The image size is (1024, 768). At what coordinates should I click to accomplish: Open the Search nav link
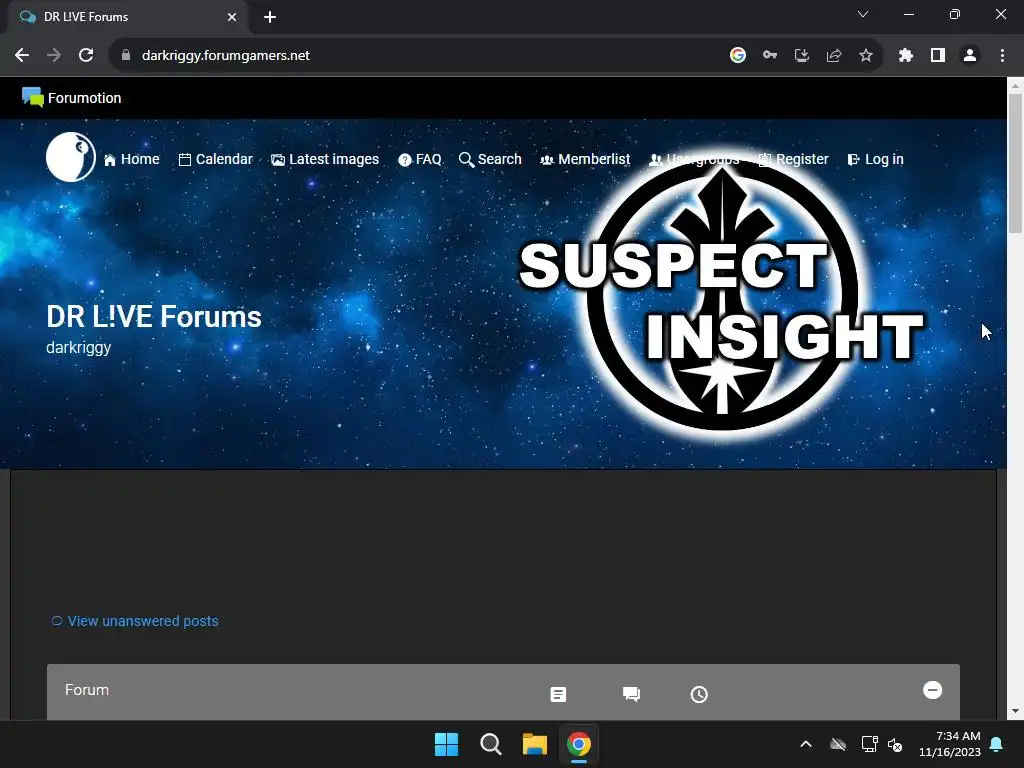[490, 159]
